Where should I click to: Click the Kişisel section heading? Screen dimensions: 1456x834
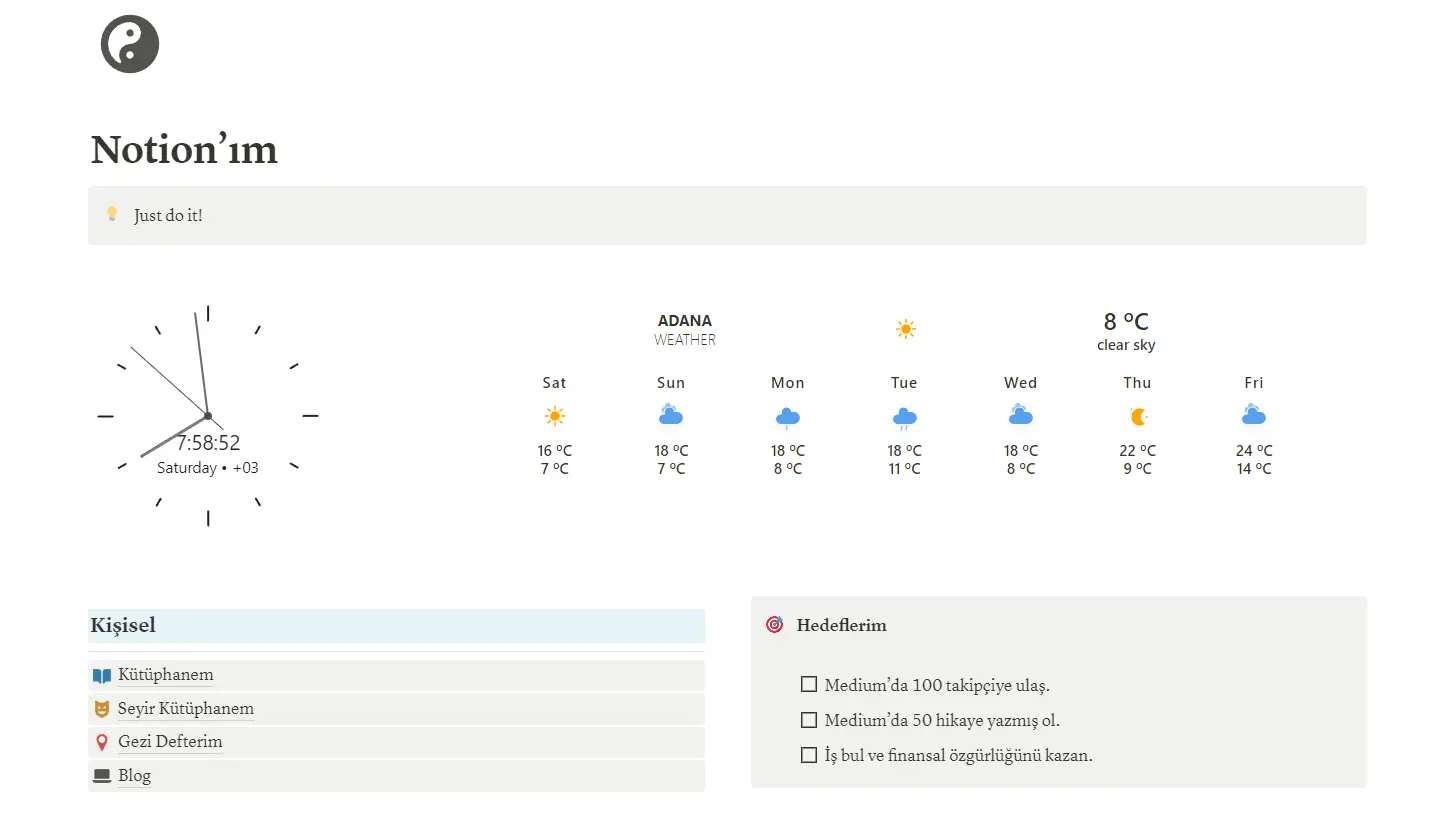tap(123, 626)
